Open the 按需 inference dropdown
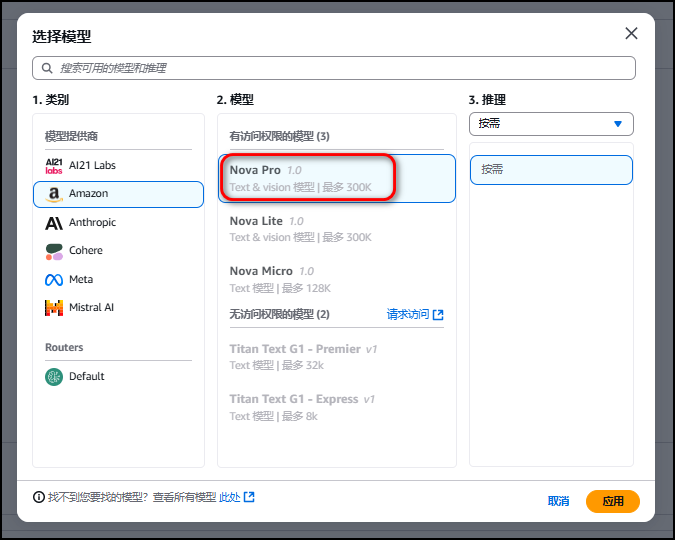The height and width of the screenshot is (540, 675). 551,124
